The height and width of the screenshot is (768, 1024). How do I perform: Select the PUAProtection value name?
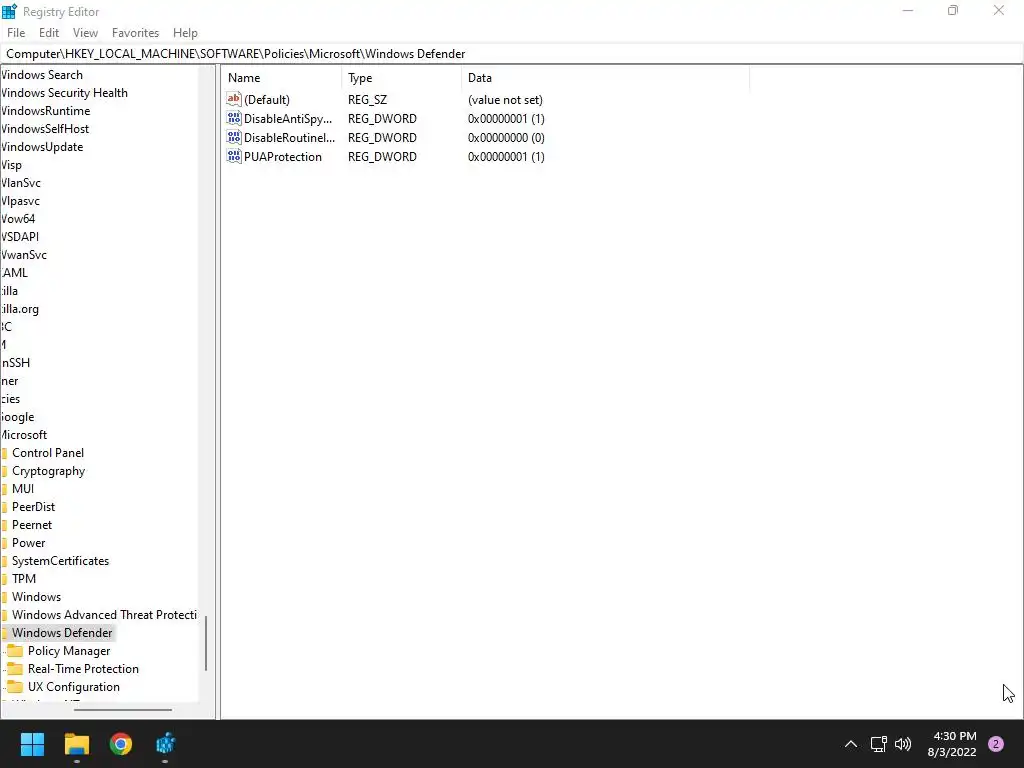tap(283, 156)
